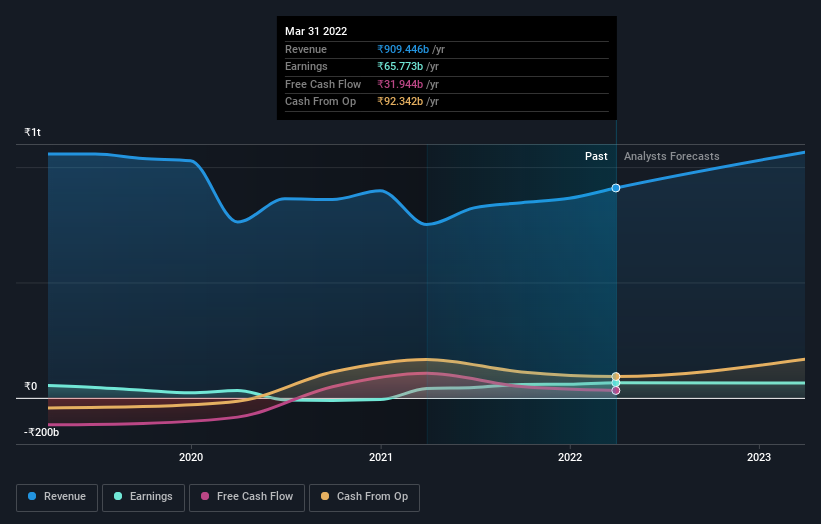Click the ₹65.773b earnings value
Screen dimensions: 821x524
pos(400,66)
